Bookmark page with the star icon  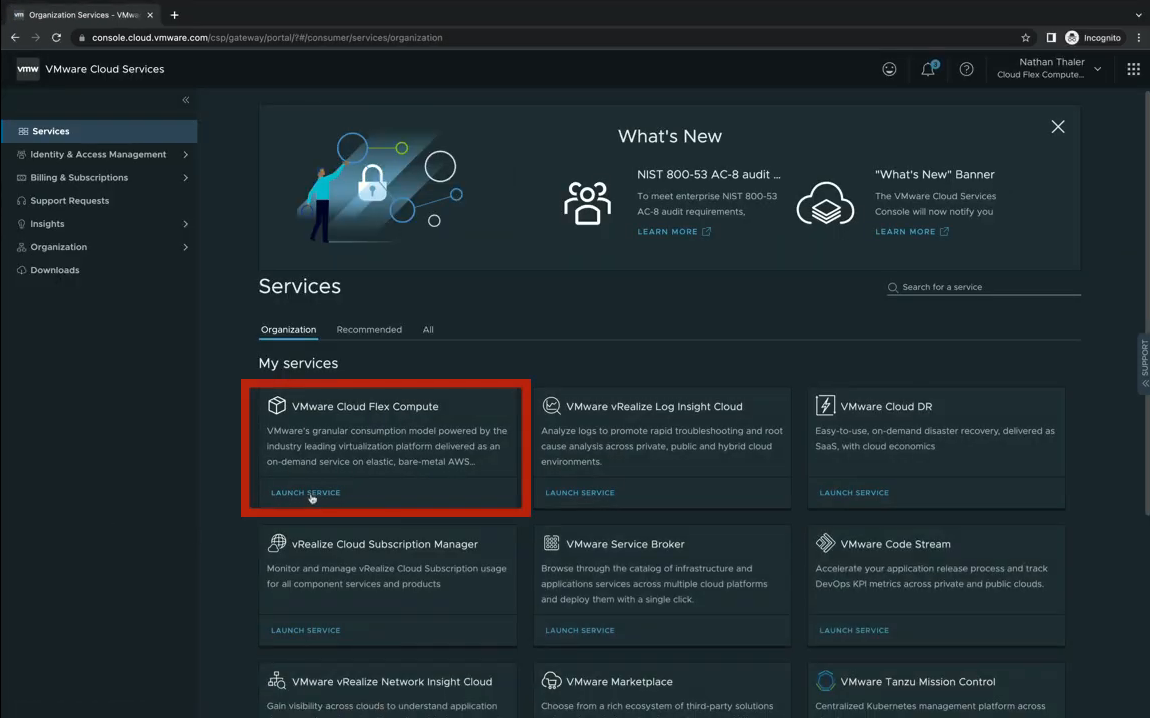[1025, 37]
